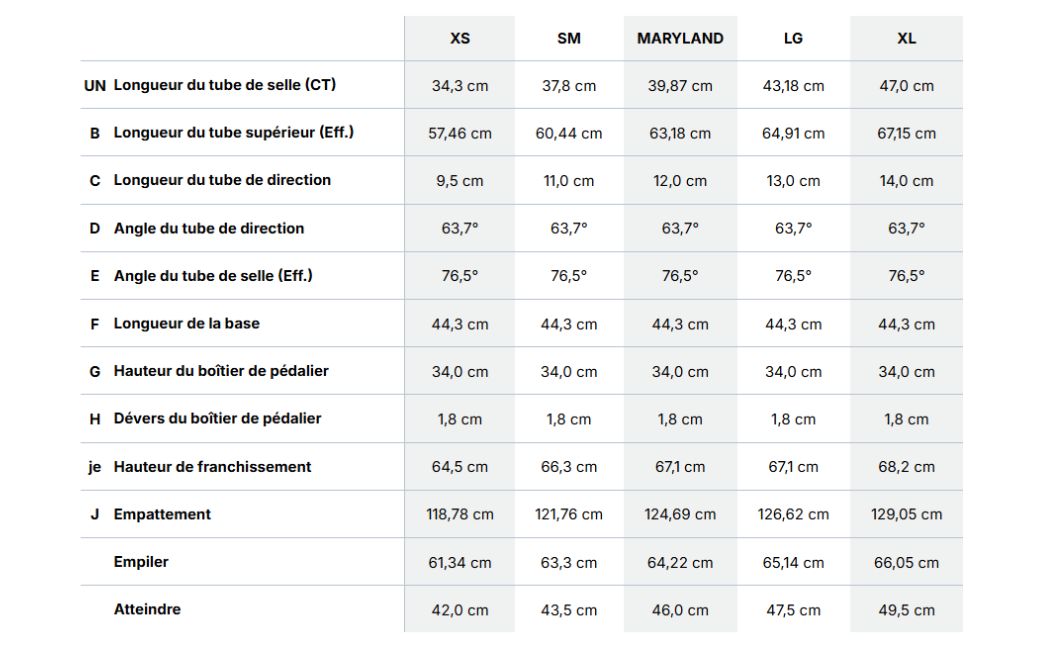This screenshot has width=1040, height=650.
Task: Click the 'Longueur de la base' label
Action: coord(186,324)
